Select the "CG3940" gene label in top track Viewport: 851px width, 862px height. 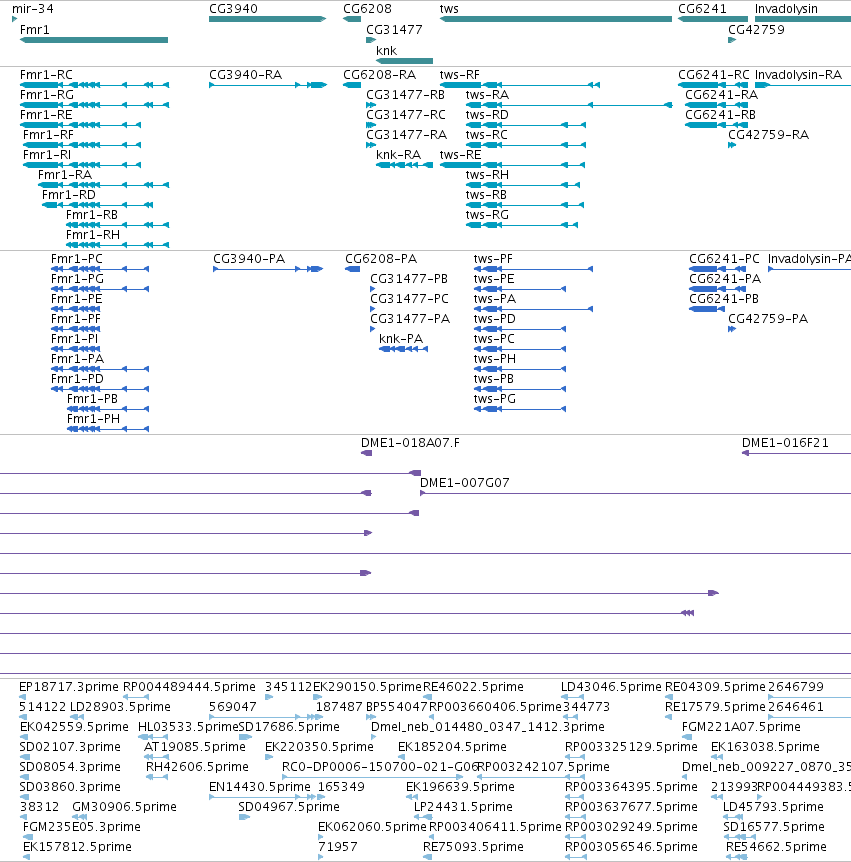(x=233, y=9)
